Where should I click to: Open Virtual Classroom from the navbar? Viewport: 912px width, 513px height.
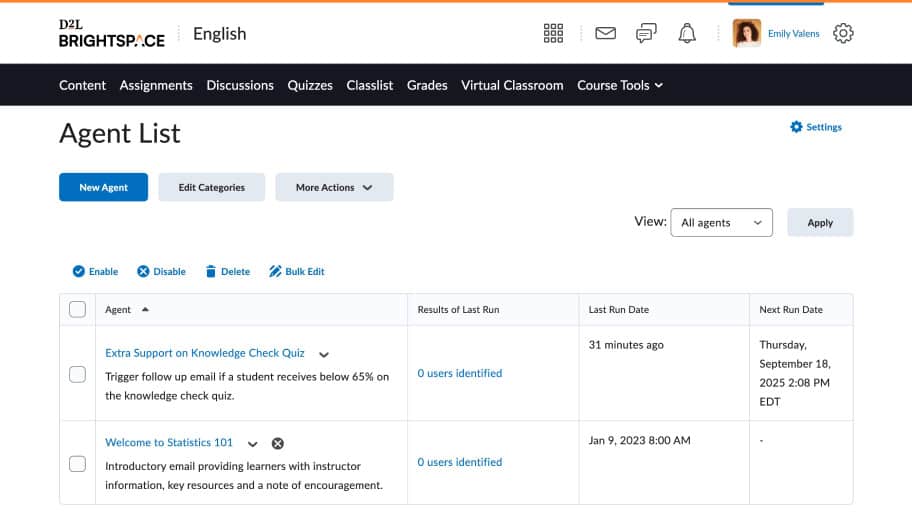click(512, 86)
